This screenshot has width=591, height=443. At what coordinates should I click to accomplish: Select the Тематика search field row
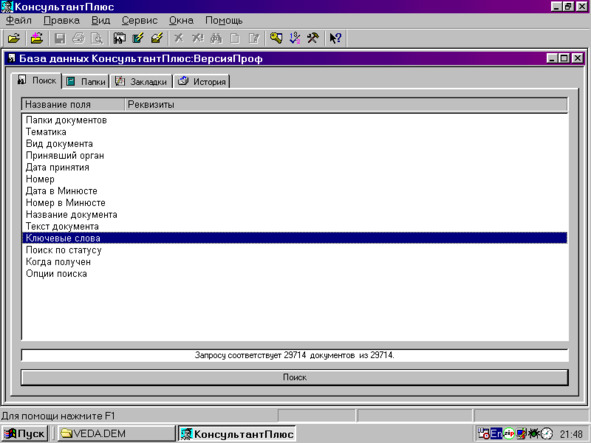point(294,132)
